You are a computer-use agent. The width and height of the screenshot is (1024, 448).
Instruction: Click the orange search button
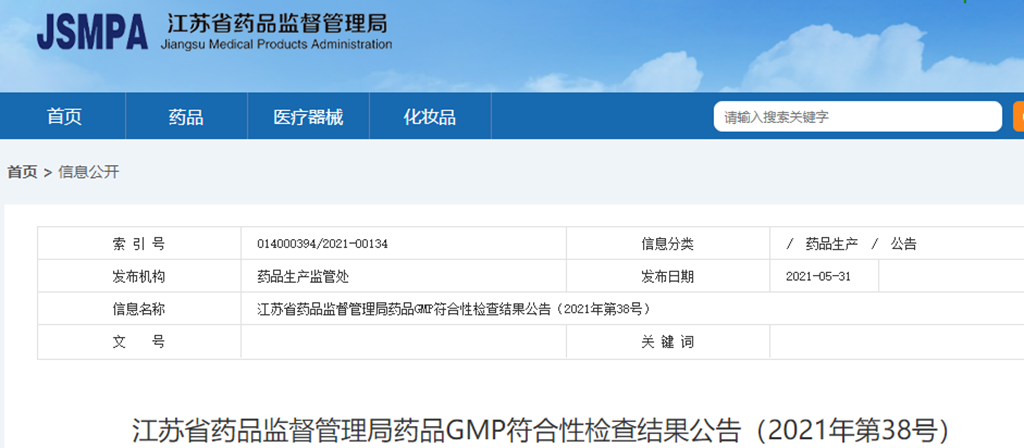[1018, 117]
